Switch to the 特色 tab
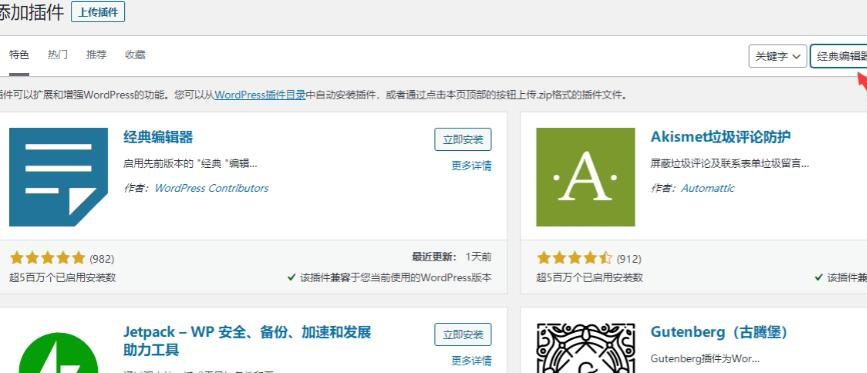The width and height of the screenshot is (867, 373). tap(19, 55)
